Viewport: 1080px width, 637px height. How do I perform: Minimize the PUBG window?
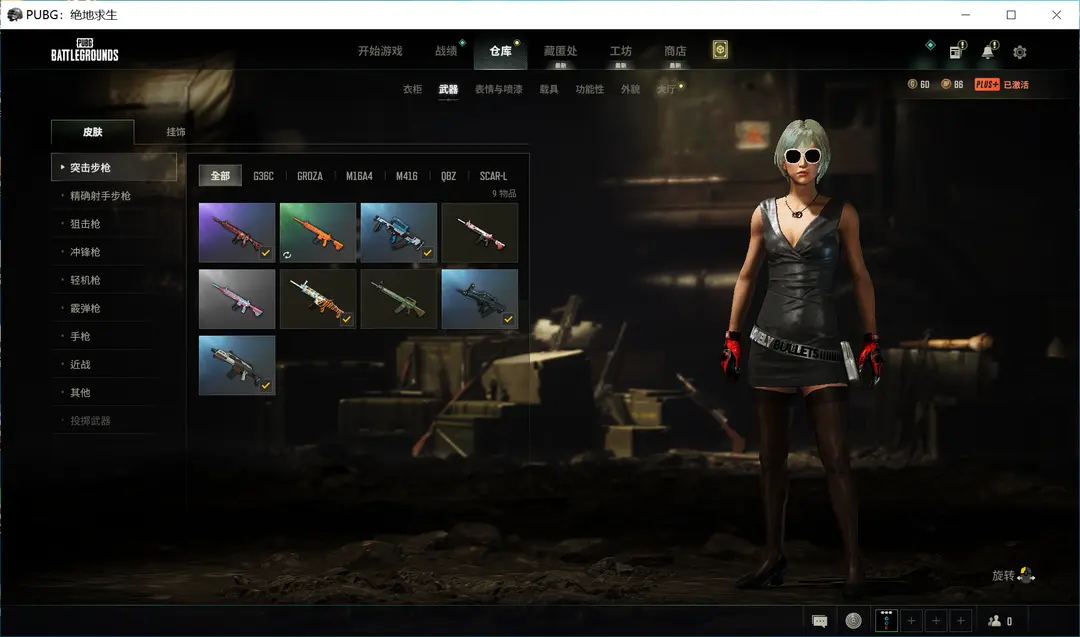click(966, 14)
